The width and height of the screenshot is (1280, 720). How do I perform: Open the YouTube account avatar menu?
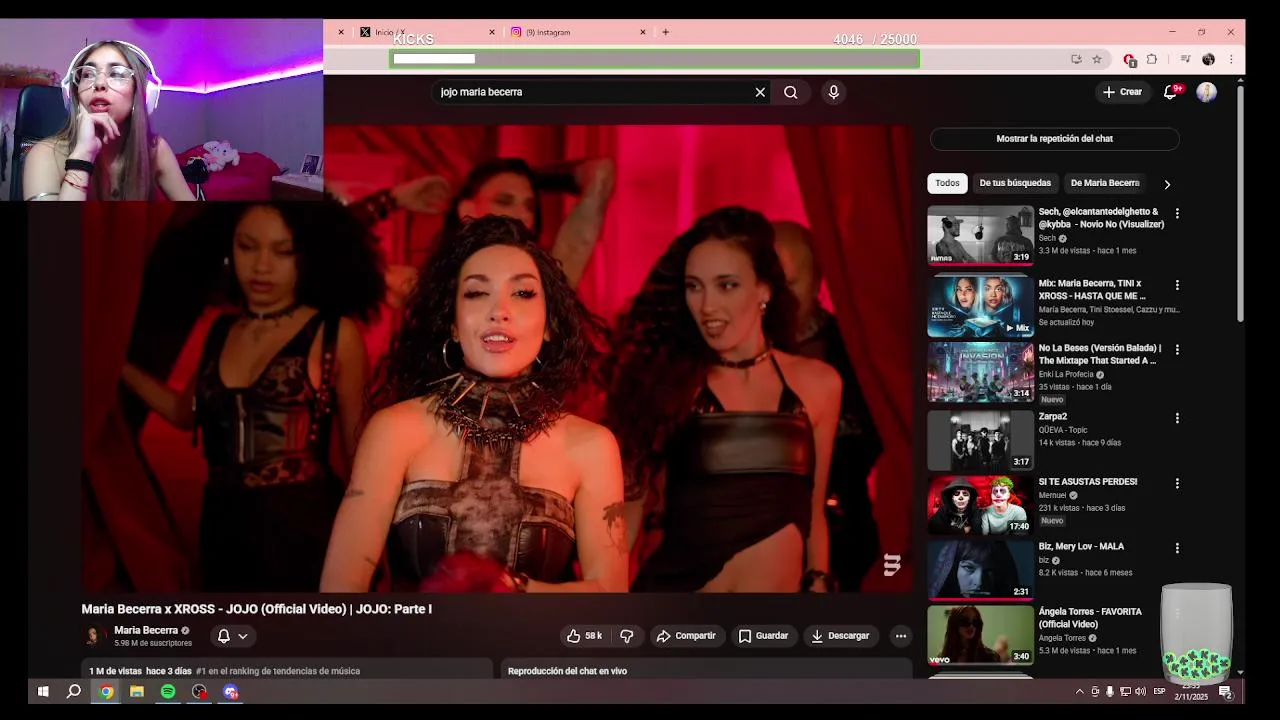pyautogui.click(x=1207, y=92)
